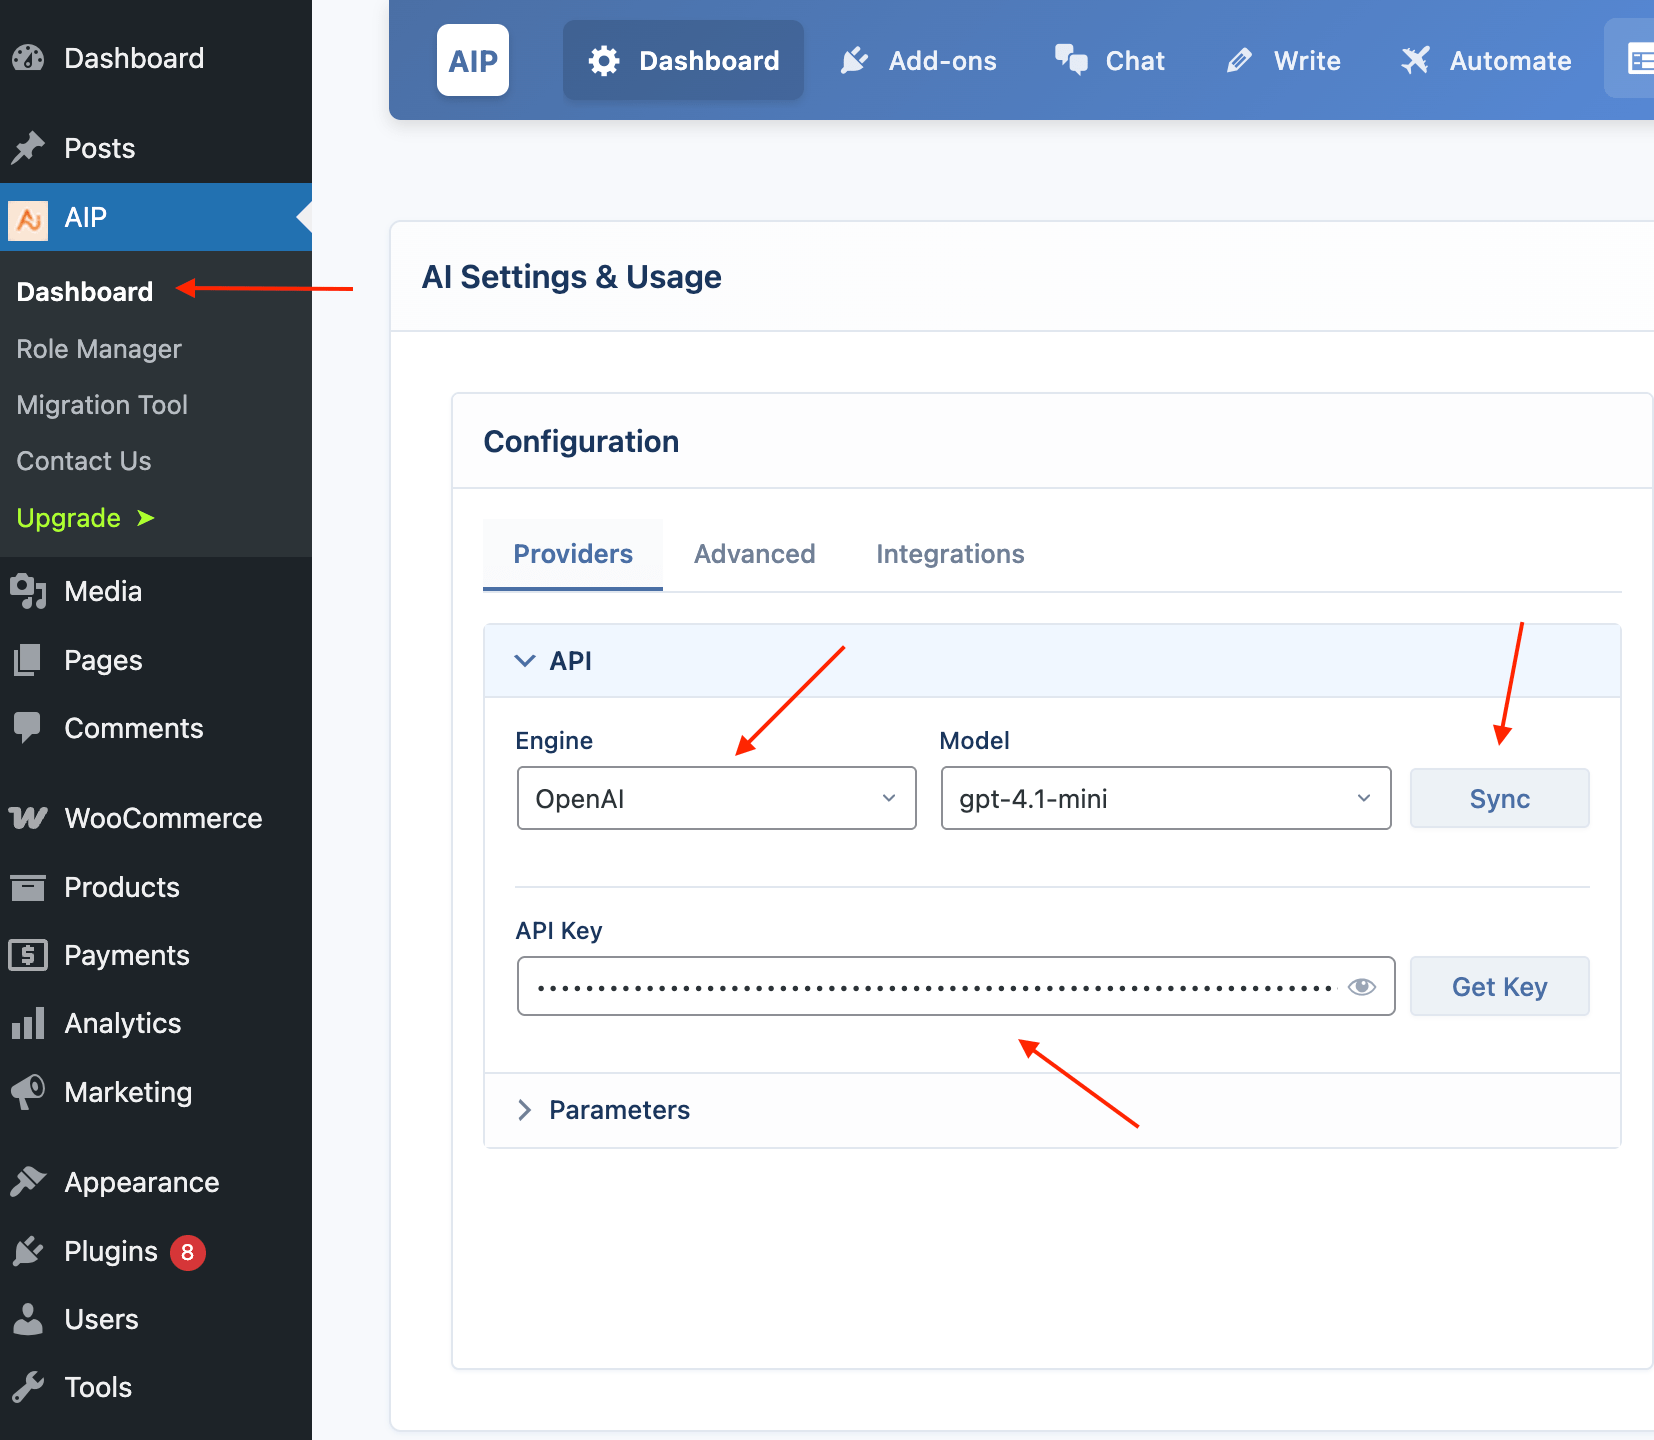
Task: Click the Get Key button
Action: point(1499,986)
